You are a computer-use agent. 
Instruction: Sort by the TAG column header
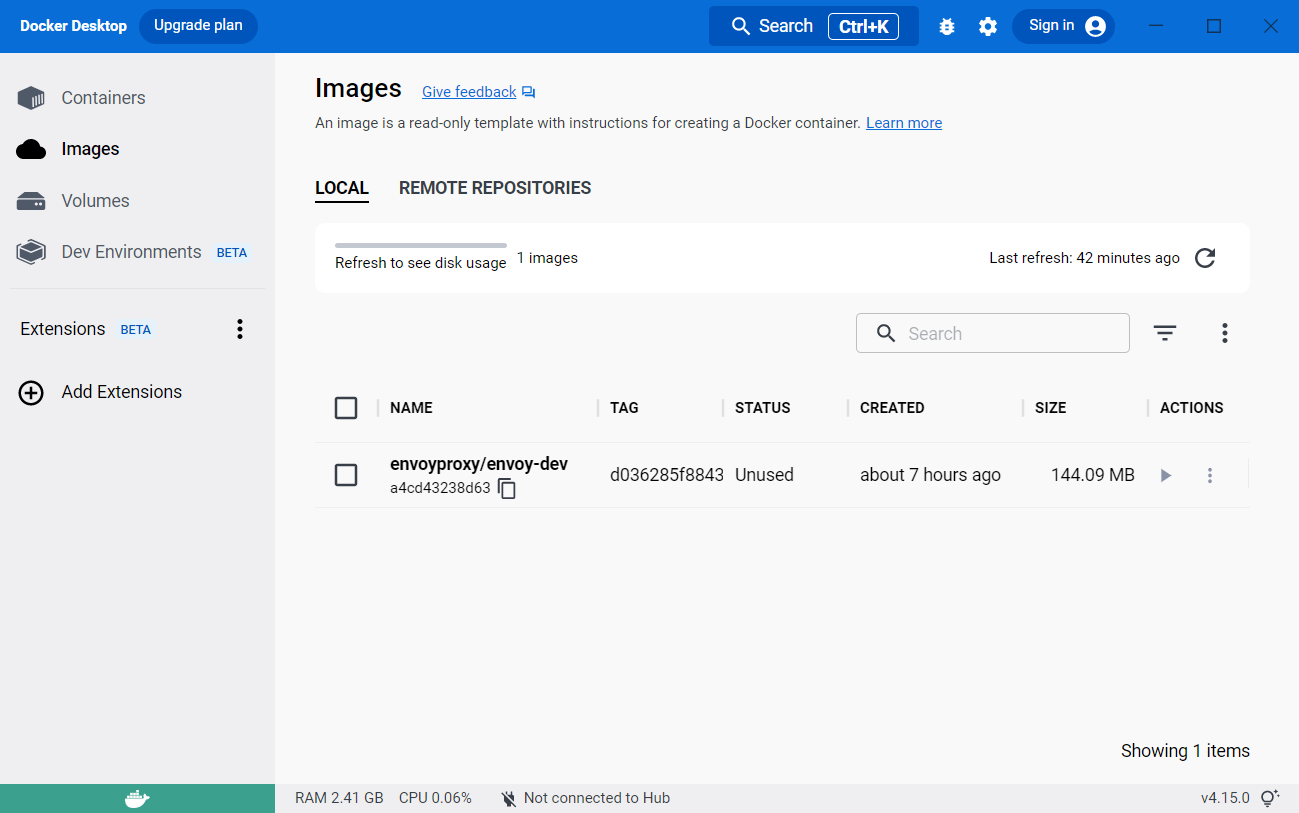pos(624,408)
